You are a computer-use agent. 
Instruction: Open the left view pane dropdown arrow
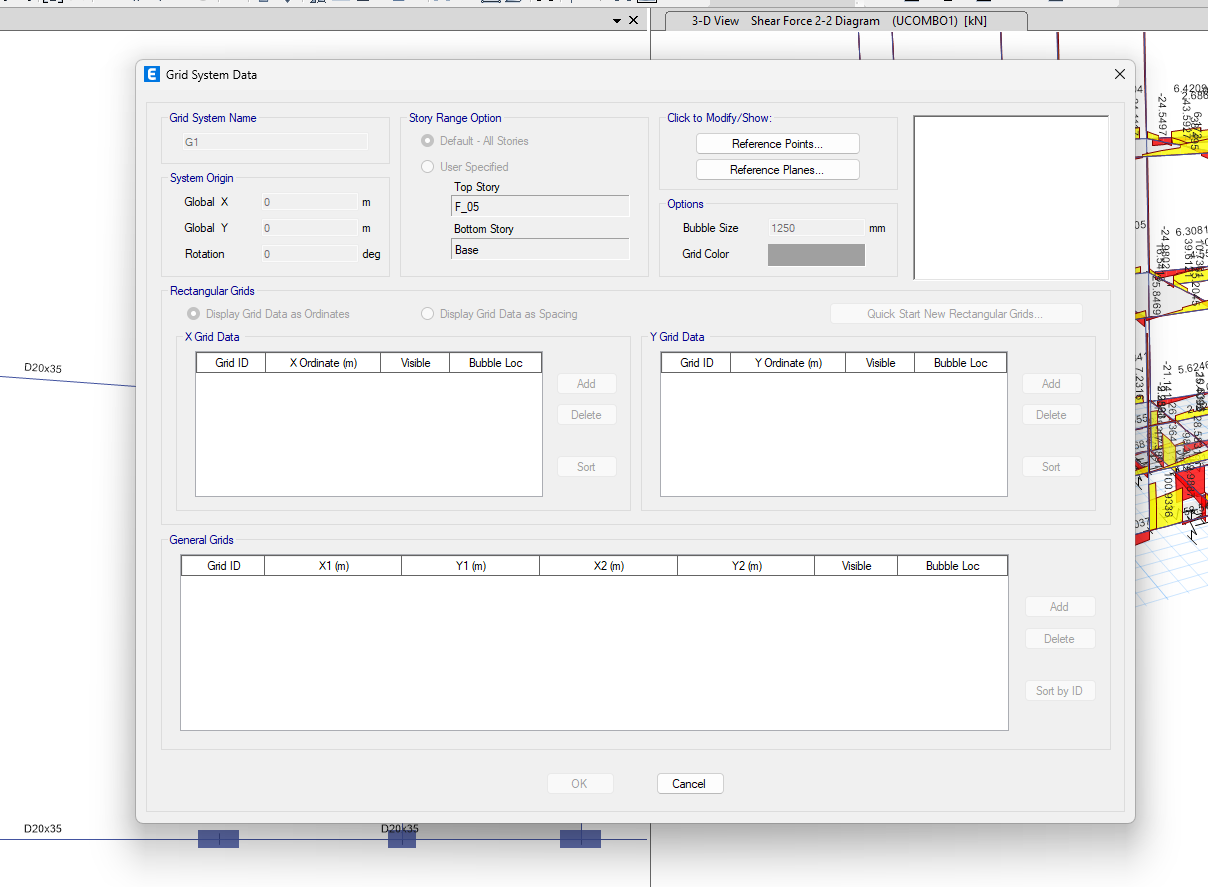point(616,20)
